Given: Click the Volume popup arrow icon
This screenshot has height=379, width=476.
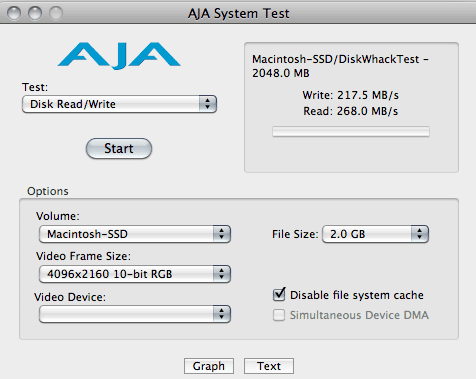Looking at the screenshot, I should coord(222,234).
